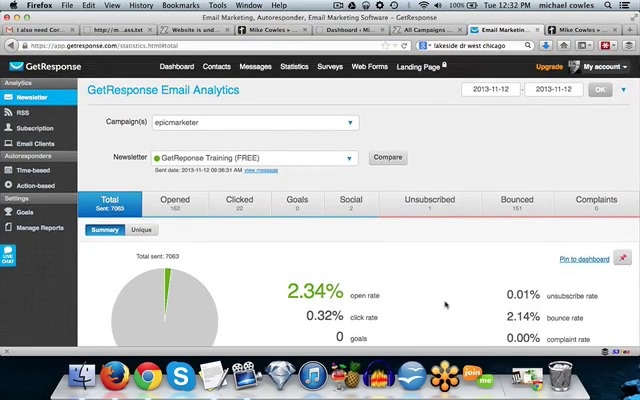The width and height of the screenshot is (640, 400).
Task: Open iTunes from the Dock
Action: click(313, 376)
